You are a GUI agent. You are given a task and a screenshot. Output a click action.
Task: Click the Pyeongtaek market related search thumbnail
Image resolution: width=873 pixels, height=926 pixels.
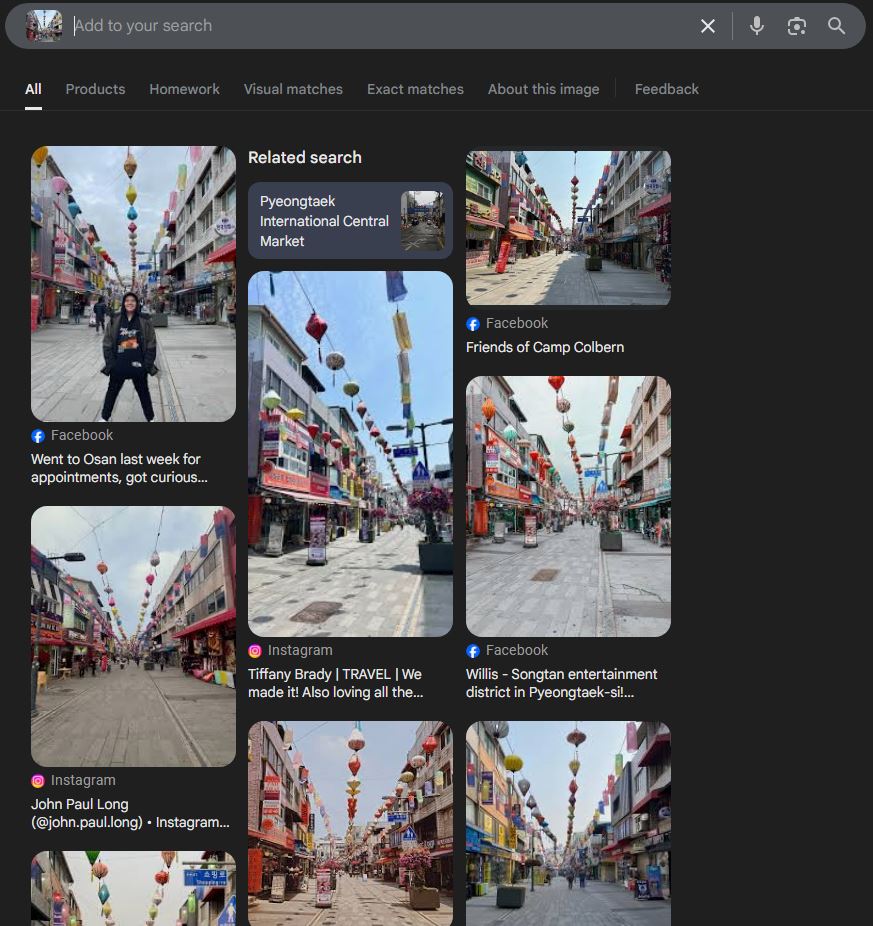(422, 221)
